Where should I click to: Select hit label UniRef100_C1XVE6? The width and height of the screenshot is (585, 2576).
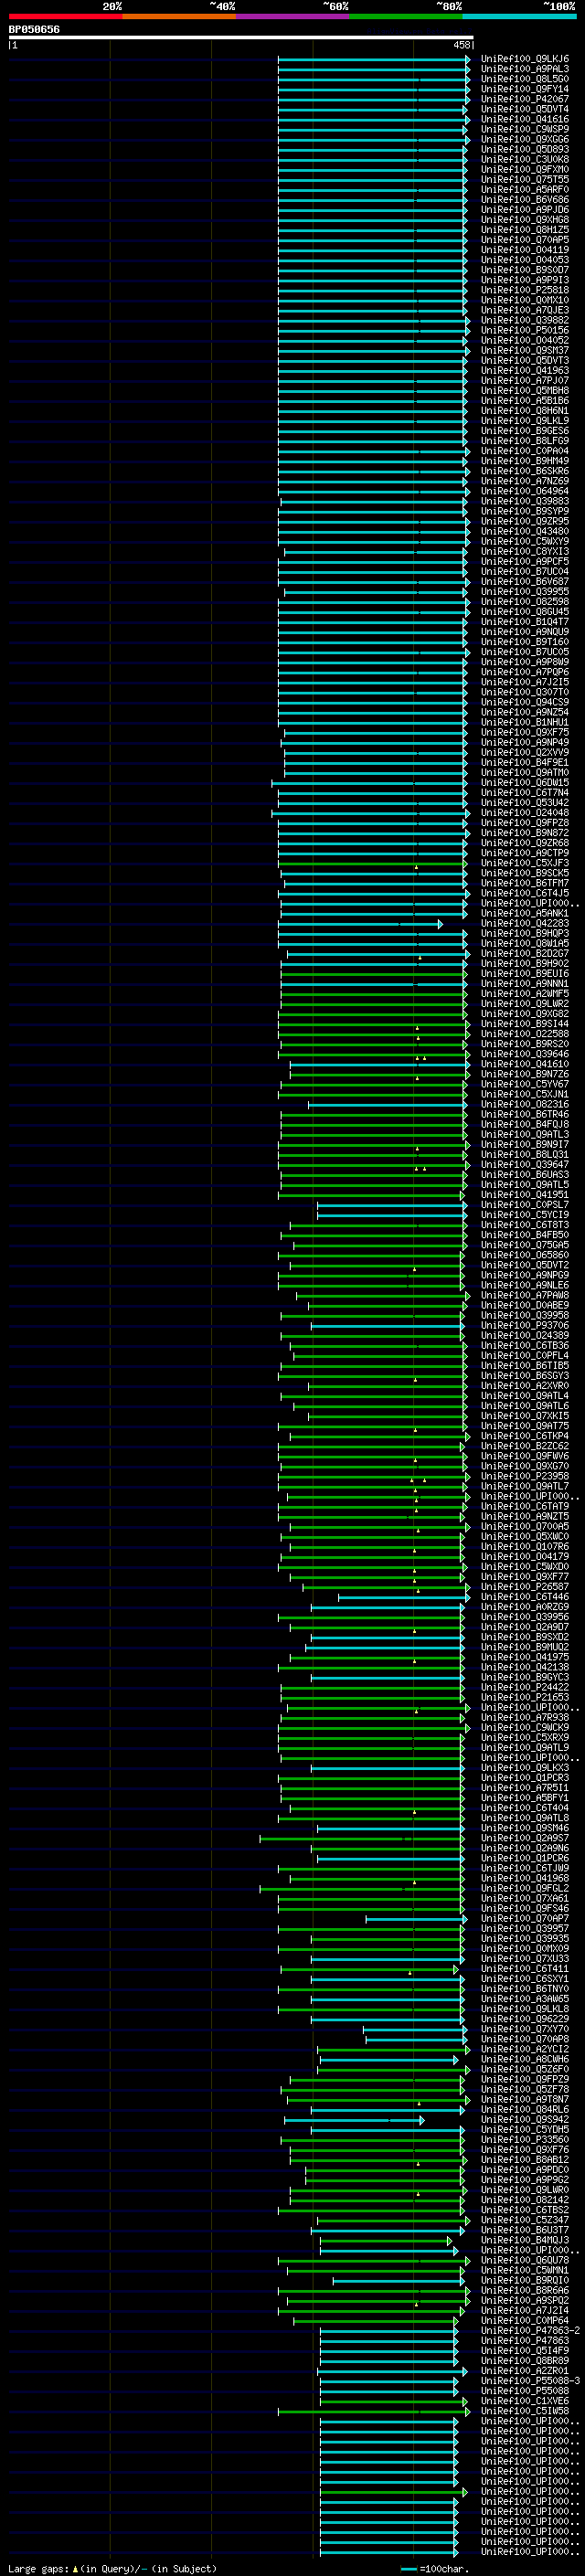click(525, 2401)
